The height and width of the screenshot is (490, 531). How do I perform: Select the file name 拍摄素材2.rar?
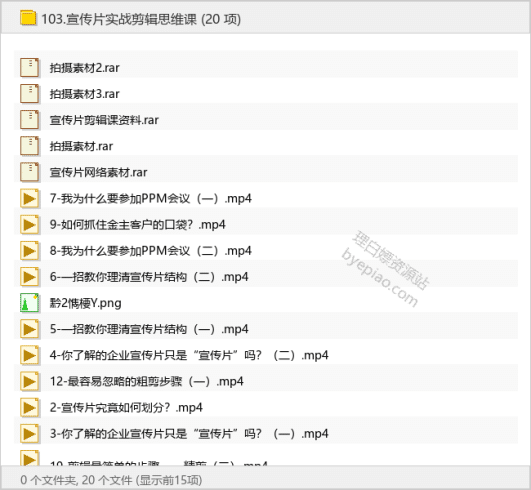coord(85,68)
